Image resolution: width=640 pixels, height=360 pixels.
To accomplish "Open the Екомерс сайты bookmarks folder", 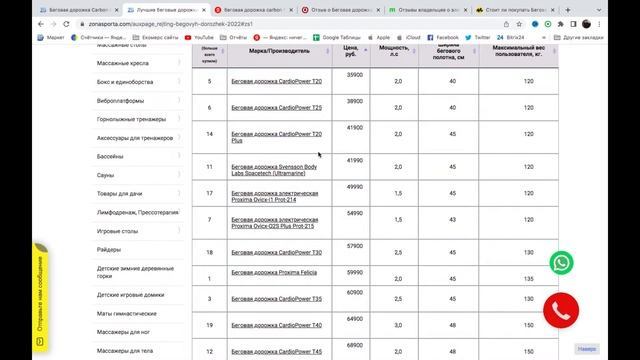I will (156, 38).
